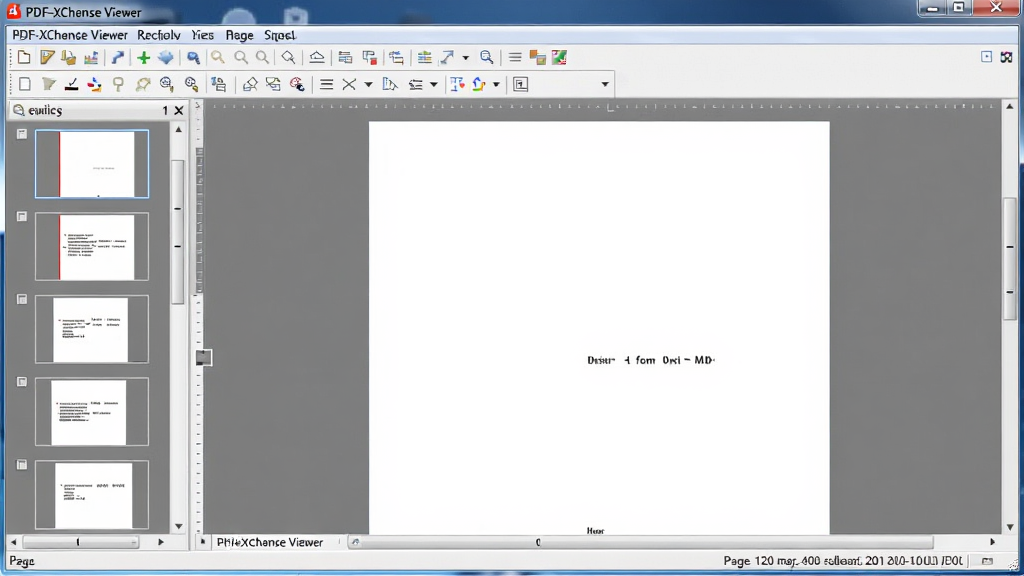Click the colored alignment bars icon
This screenshot has width=1024, height=576.
click(x=424, y=57)
